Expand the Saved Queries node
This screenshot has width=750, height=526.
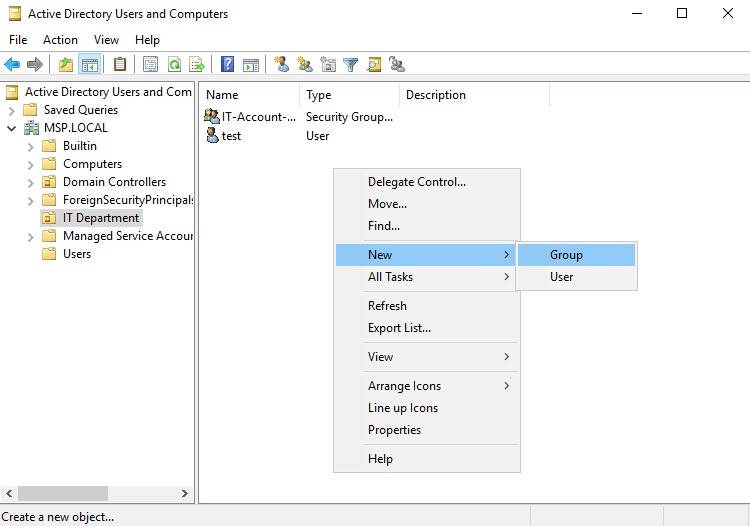[12, 110]
